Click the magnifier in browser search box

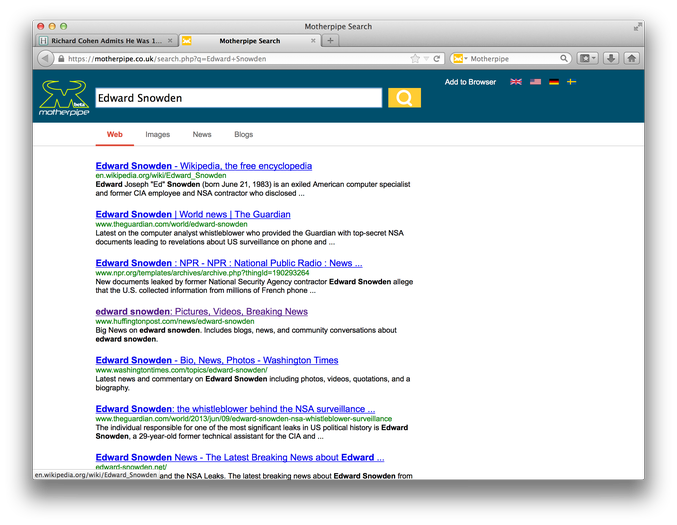pyautogui.click(x=563, y=58)
